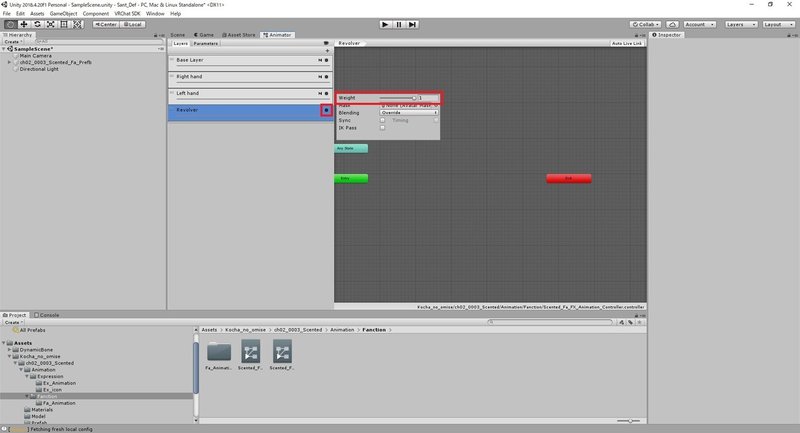Lock the Inspector panel with padlock icon

[x=789, y=35]
